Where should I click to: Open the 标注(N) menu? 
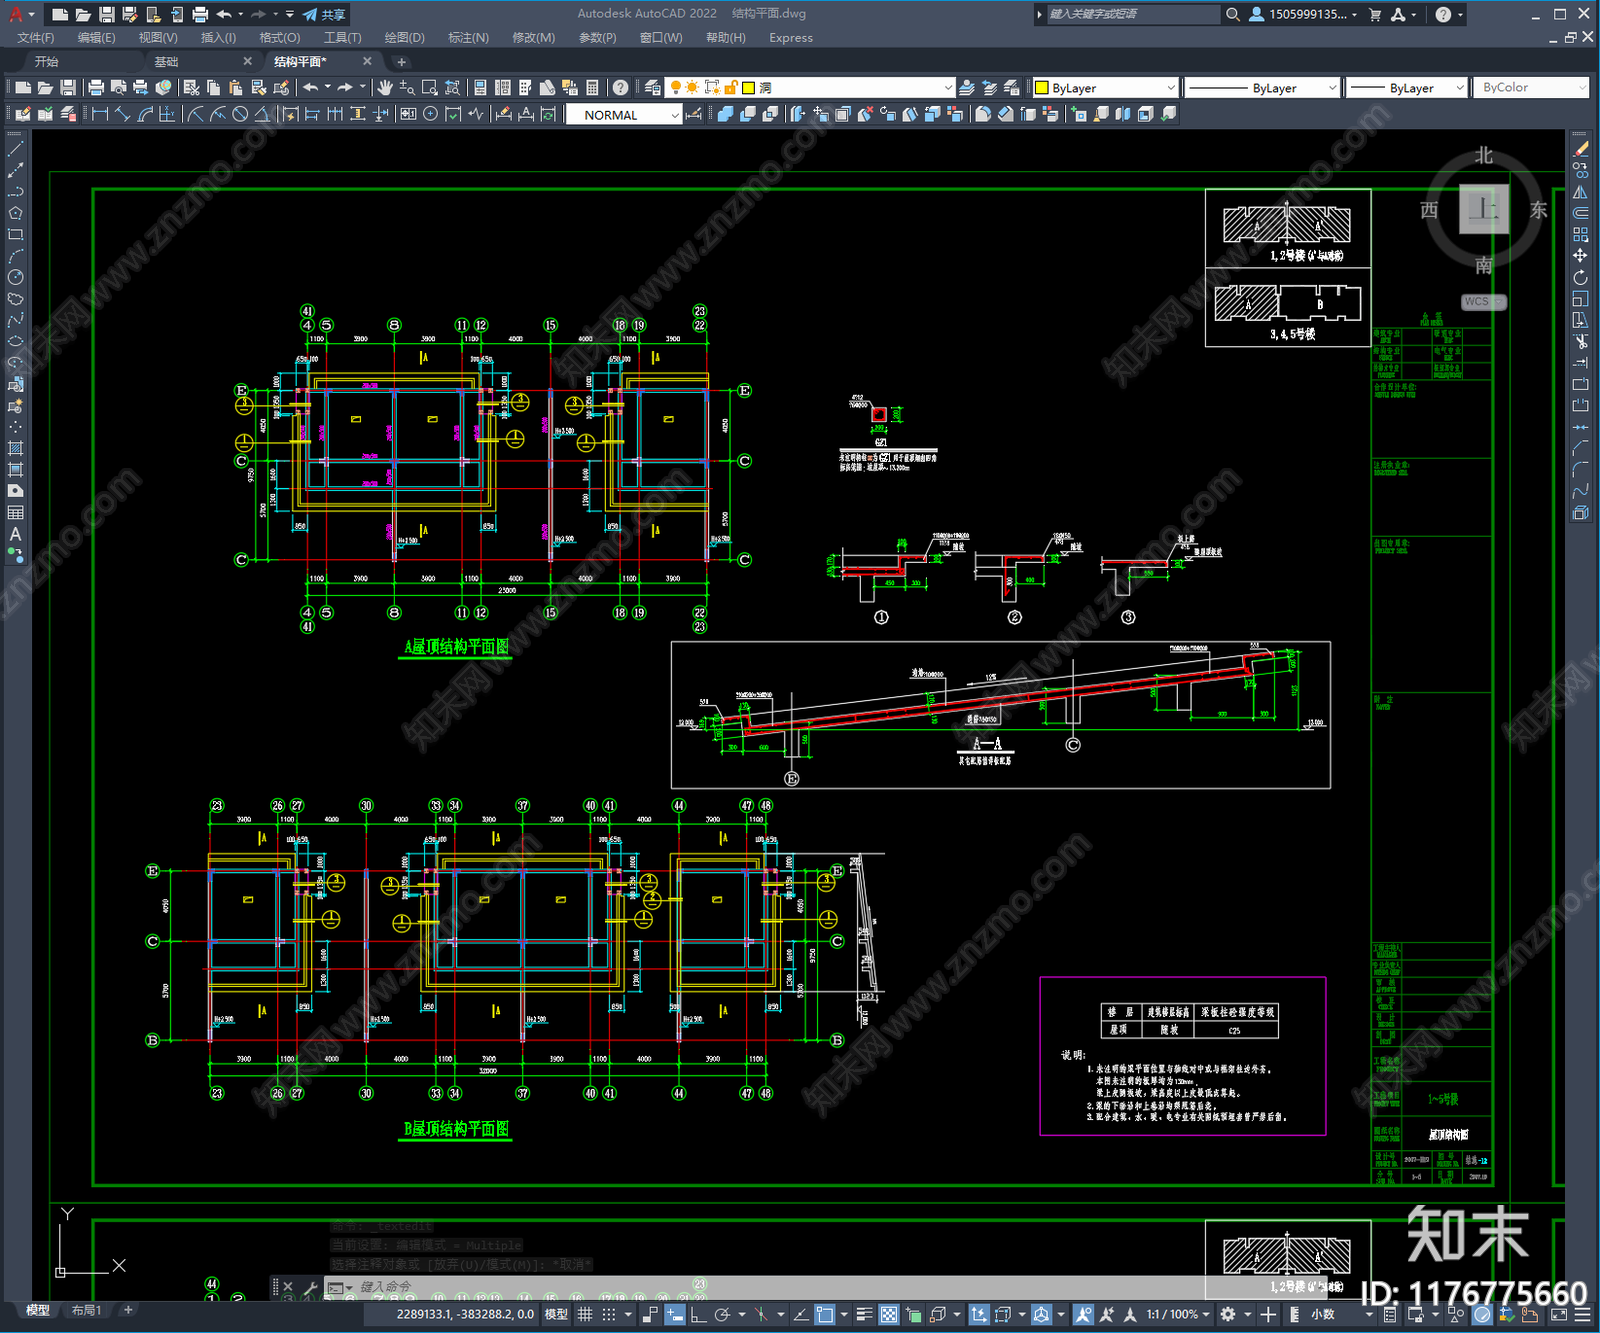pos(468,38)
